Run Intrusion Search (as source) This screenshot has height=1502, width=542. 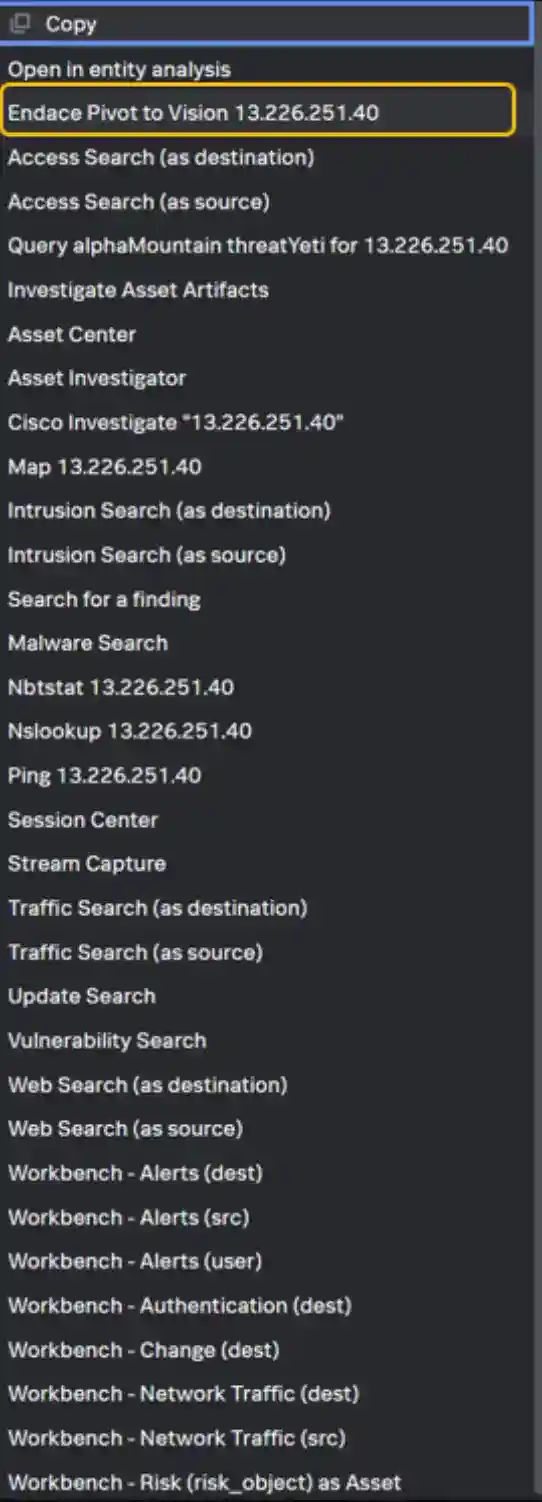click(147, 555)
